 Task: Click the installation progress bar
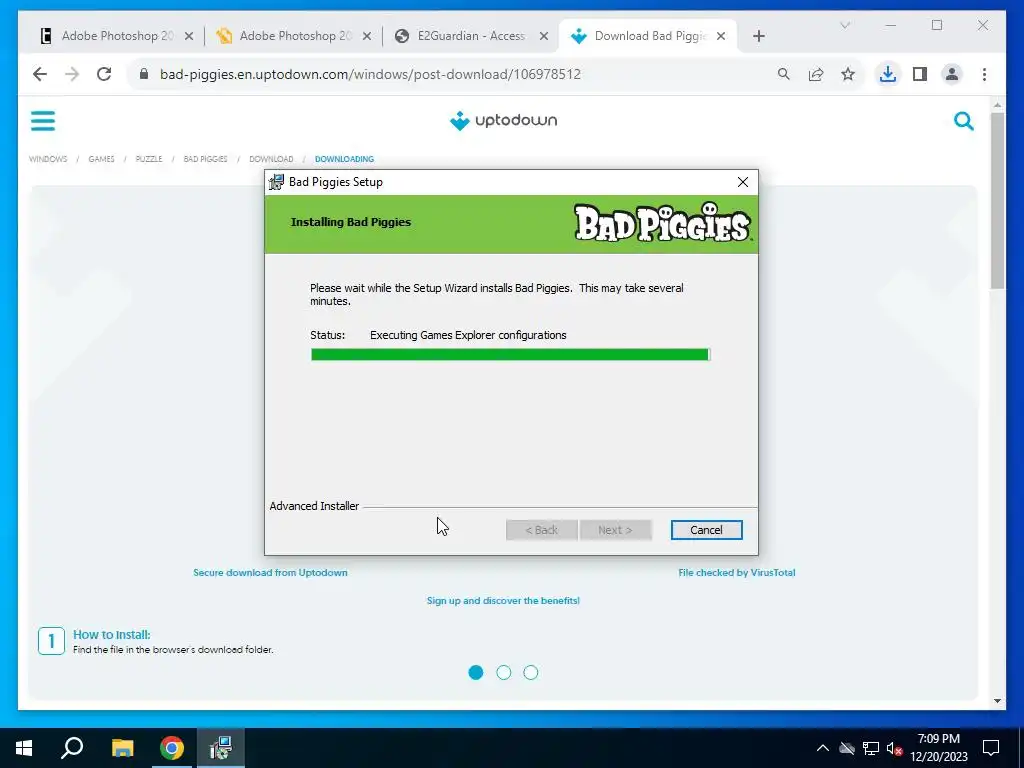(510, 355)
